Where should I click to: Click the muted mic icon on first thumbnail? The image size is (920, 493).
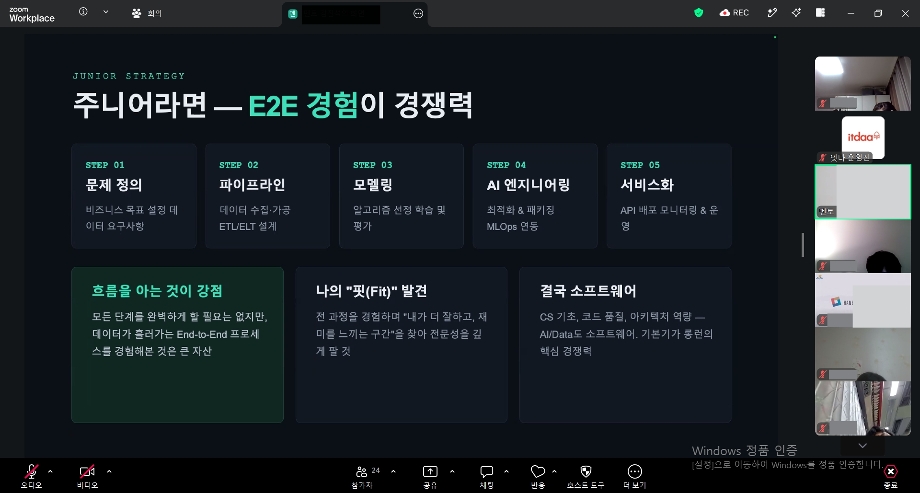pyautogui.click(x=823, y=104)
